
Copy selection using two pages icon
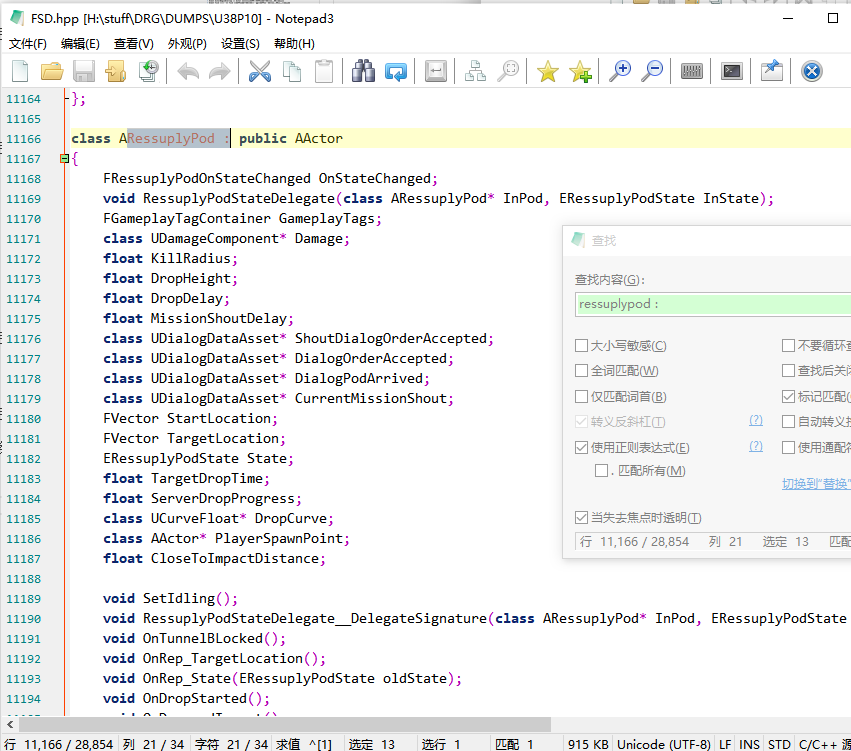[x=292, y=71]
